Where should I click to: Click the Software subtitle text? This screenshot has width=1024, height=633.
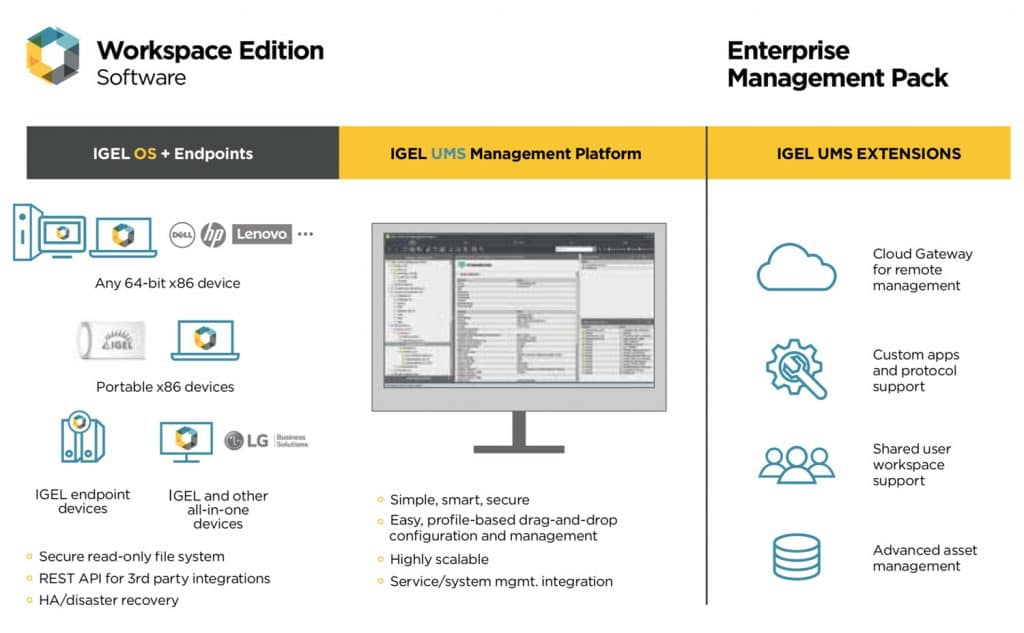coord(141,77)
